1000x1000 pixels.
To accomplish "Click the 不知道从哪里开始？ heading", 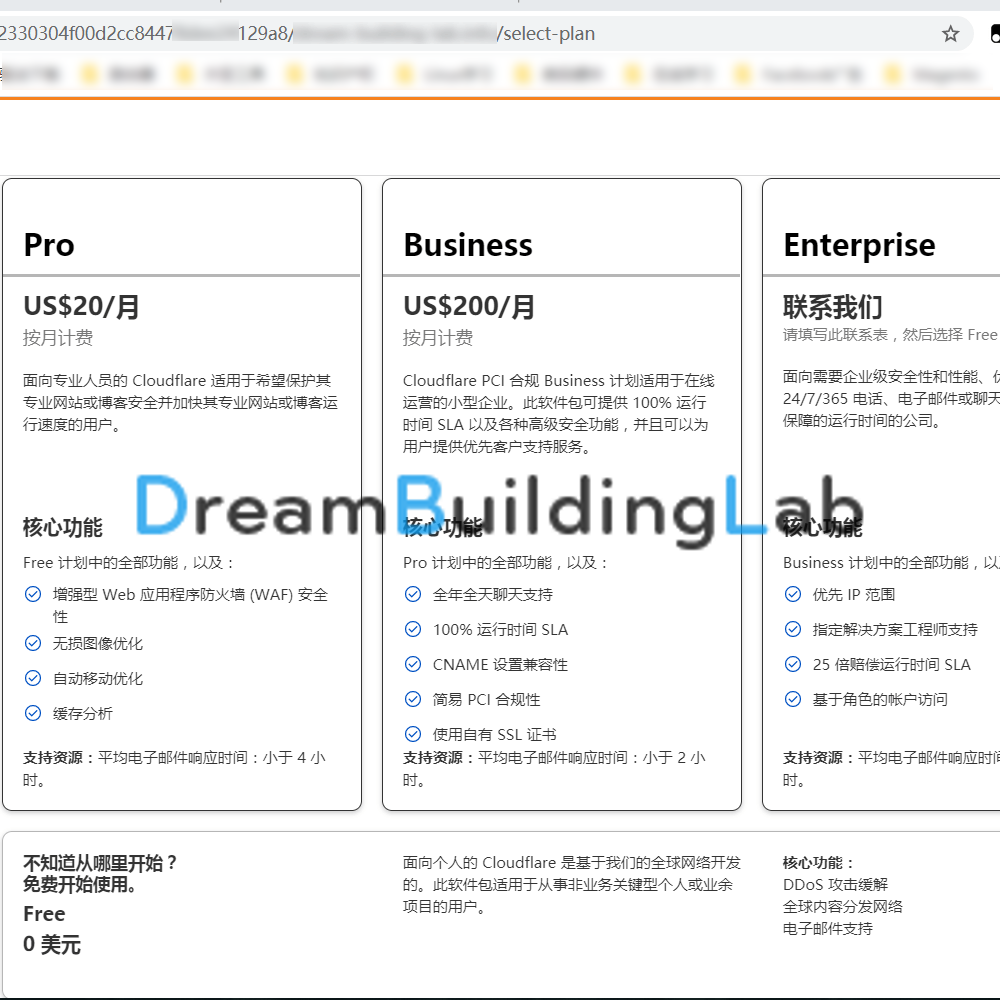I will tap(100, 864).
